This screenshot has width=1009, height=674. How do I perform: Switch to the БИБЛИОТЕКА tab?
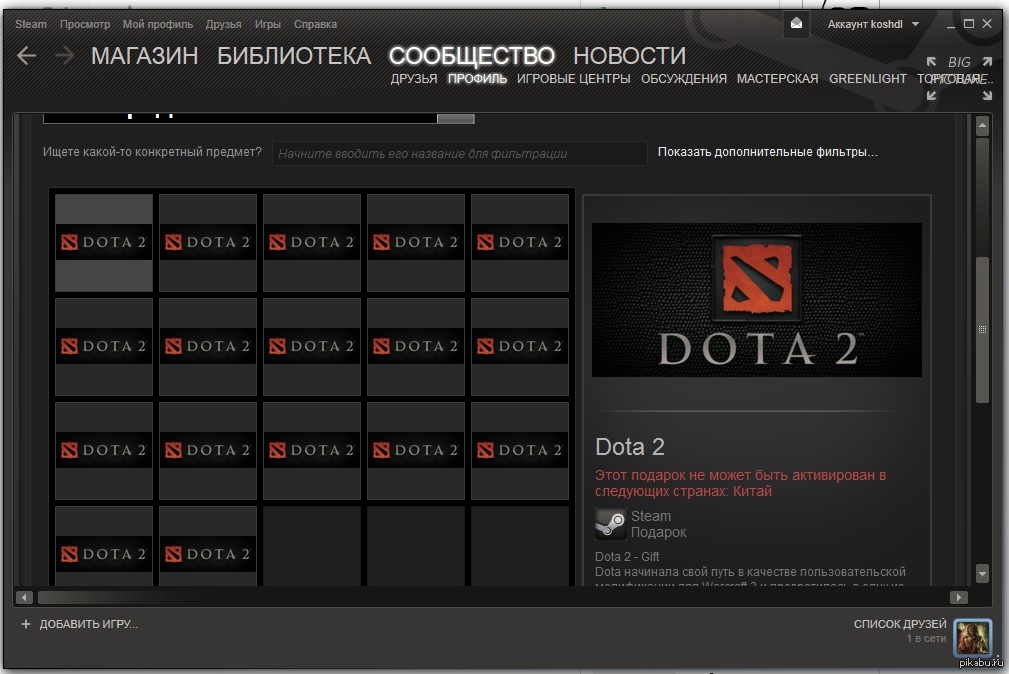[293, 56]
